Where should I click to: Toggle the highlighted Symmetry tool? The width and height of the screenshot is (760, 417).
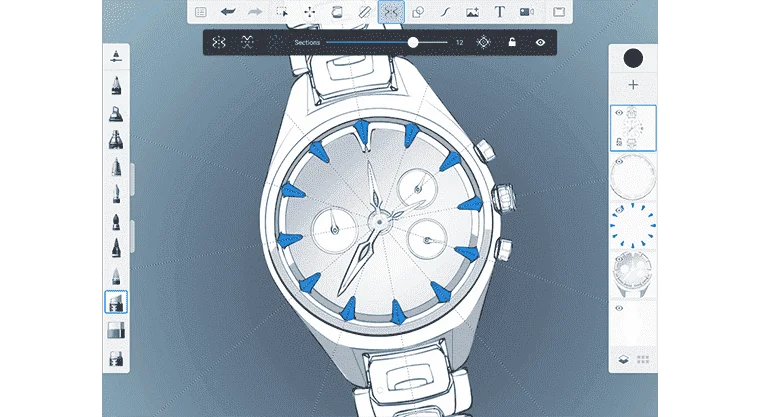pyautogui.click(x=391, y=12)
